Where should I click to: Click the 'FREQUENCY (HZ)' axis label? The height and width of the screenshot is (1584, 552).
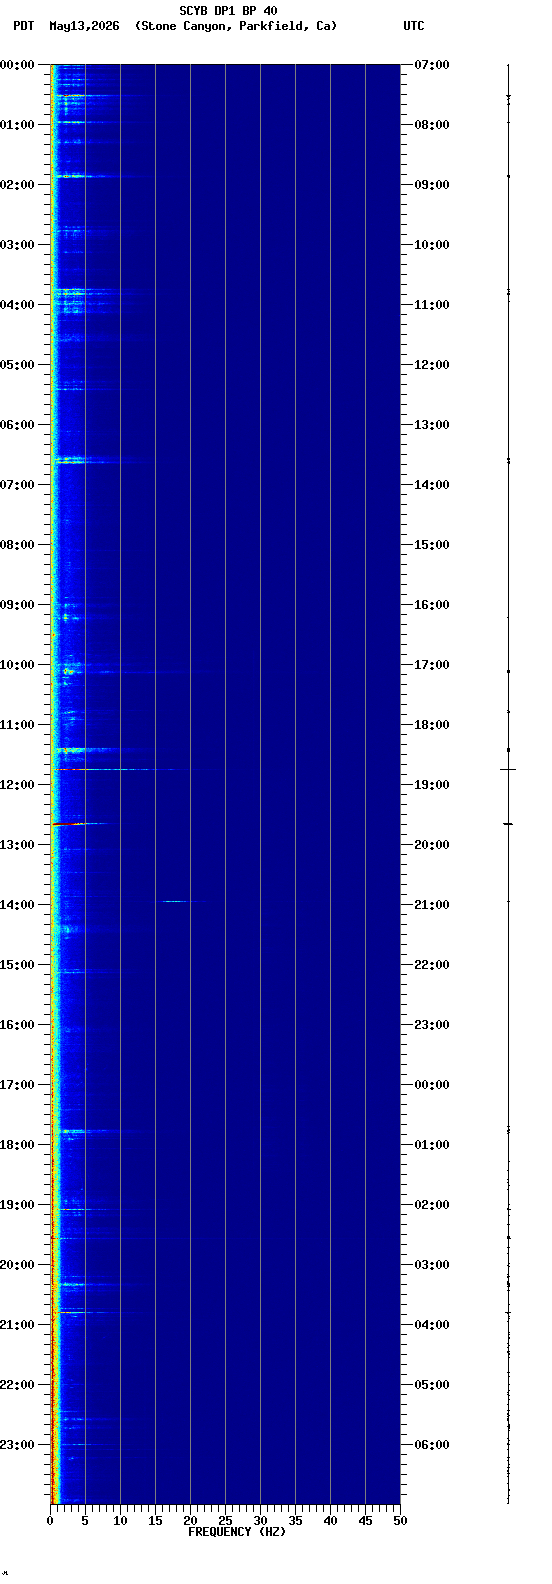237,1532
